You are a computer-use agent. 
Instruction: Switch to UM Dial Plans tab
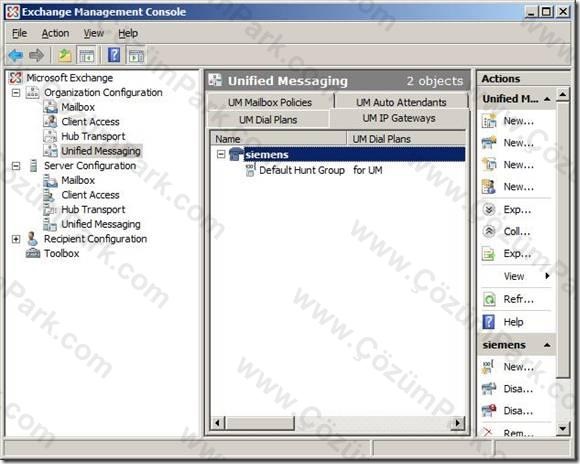[268, 120]
